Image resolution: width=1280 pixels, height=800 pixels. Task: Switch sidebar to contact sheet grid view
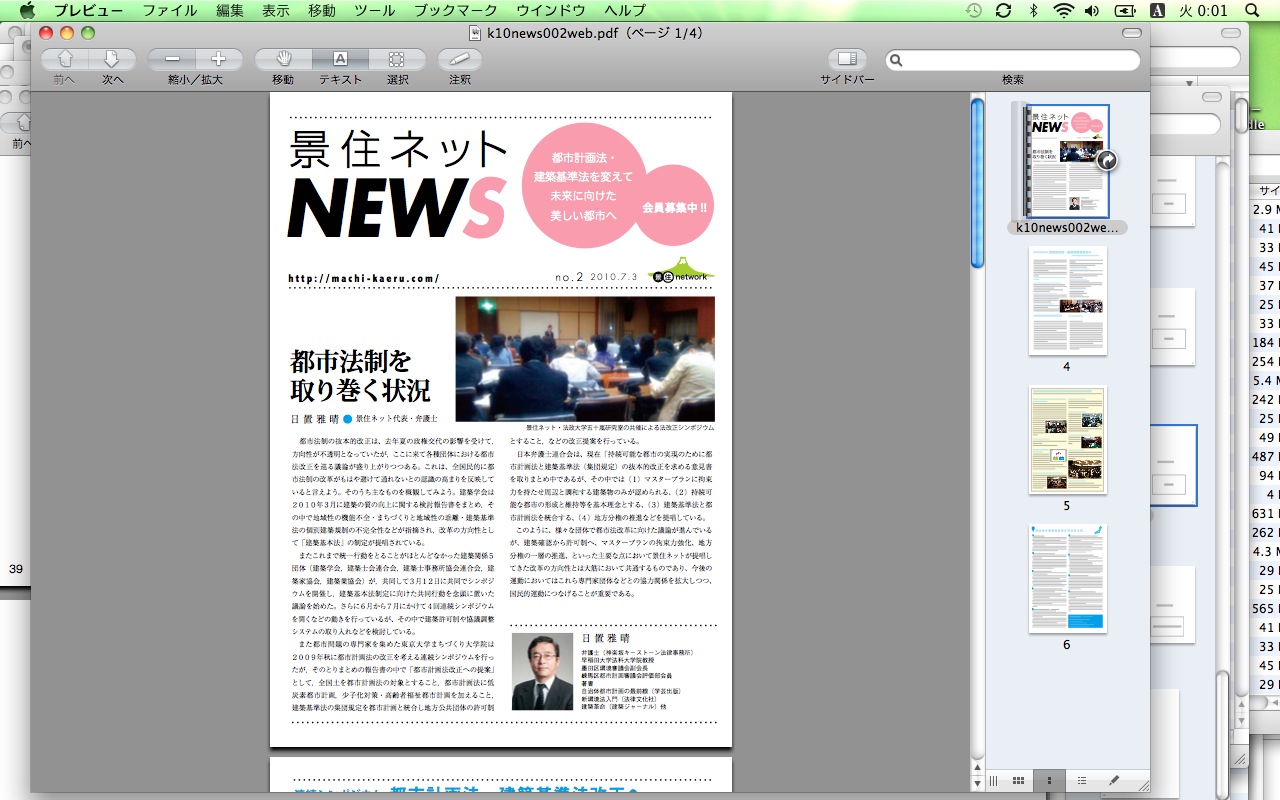tap(1018, 780)
